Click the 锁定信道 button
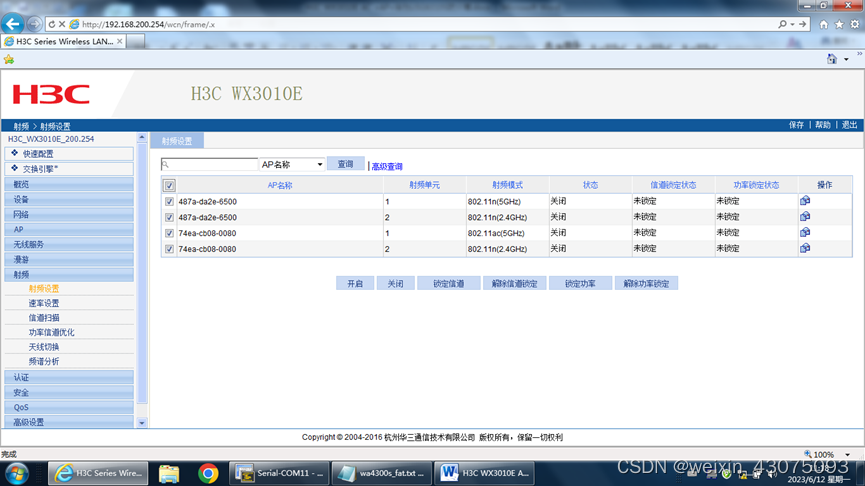This screenshot has height=486, width=865. [448, 284]
